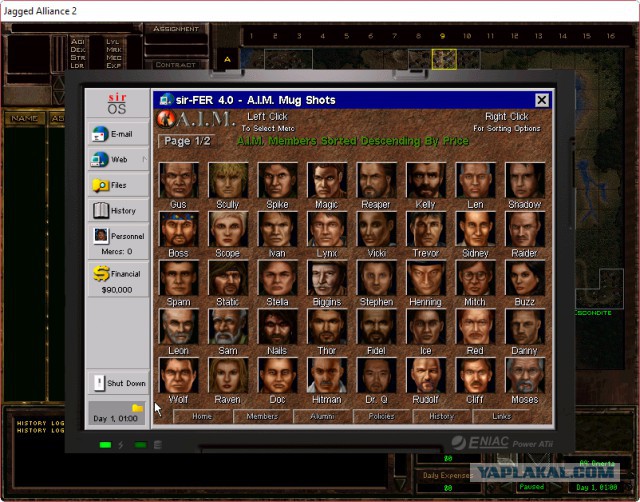The height and width of the screenshot is (502, 640).
Task: Select mercenary Reaper portrait
Action: (x=376, y=180)
